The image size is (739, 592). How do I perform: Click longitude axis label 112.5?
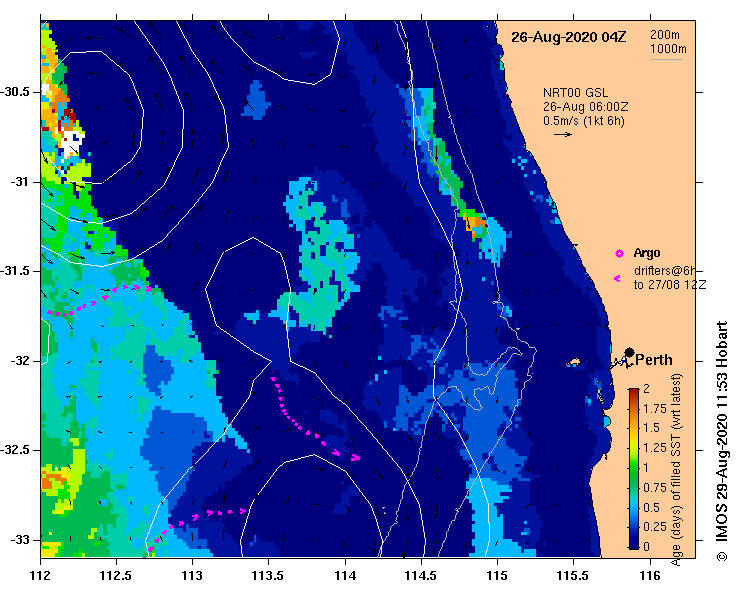tap(116, 576)
